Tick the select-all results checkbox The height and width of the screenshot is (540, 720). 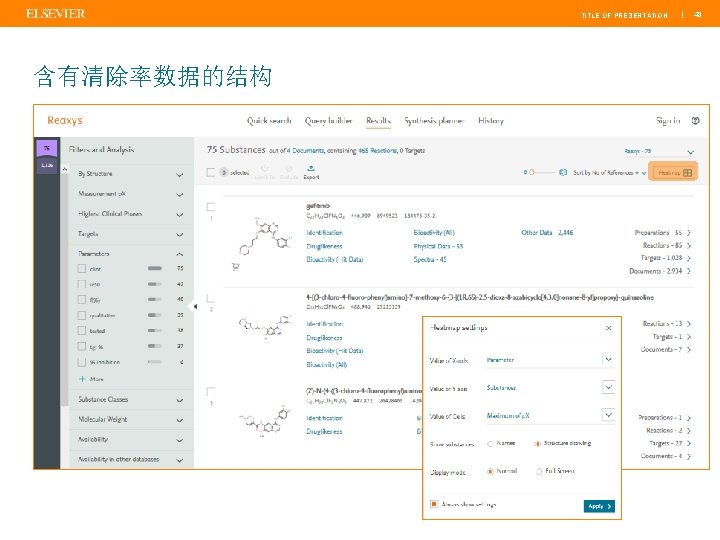point(211,172)
